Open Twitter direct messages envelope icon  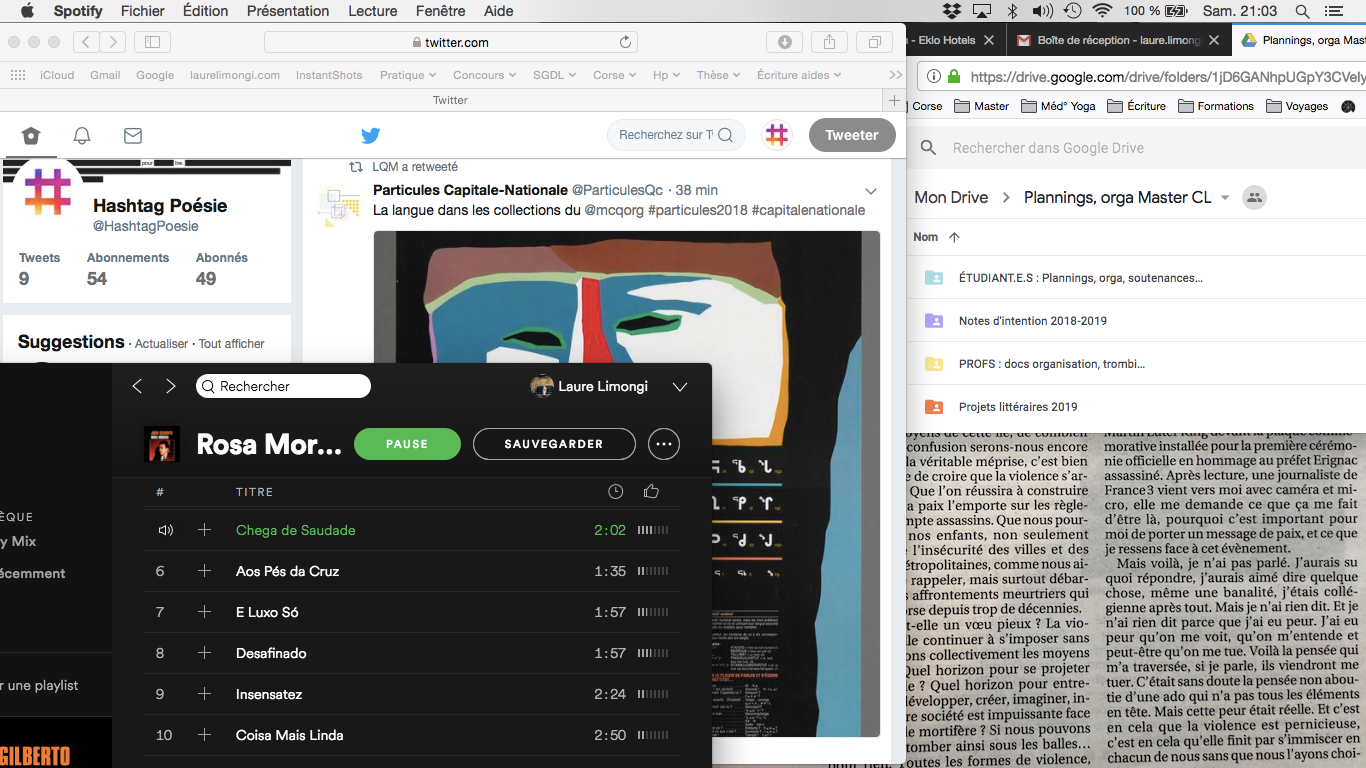[x=132, y=136]
